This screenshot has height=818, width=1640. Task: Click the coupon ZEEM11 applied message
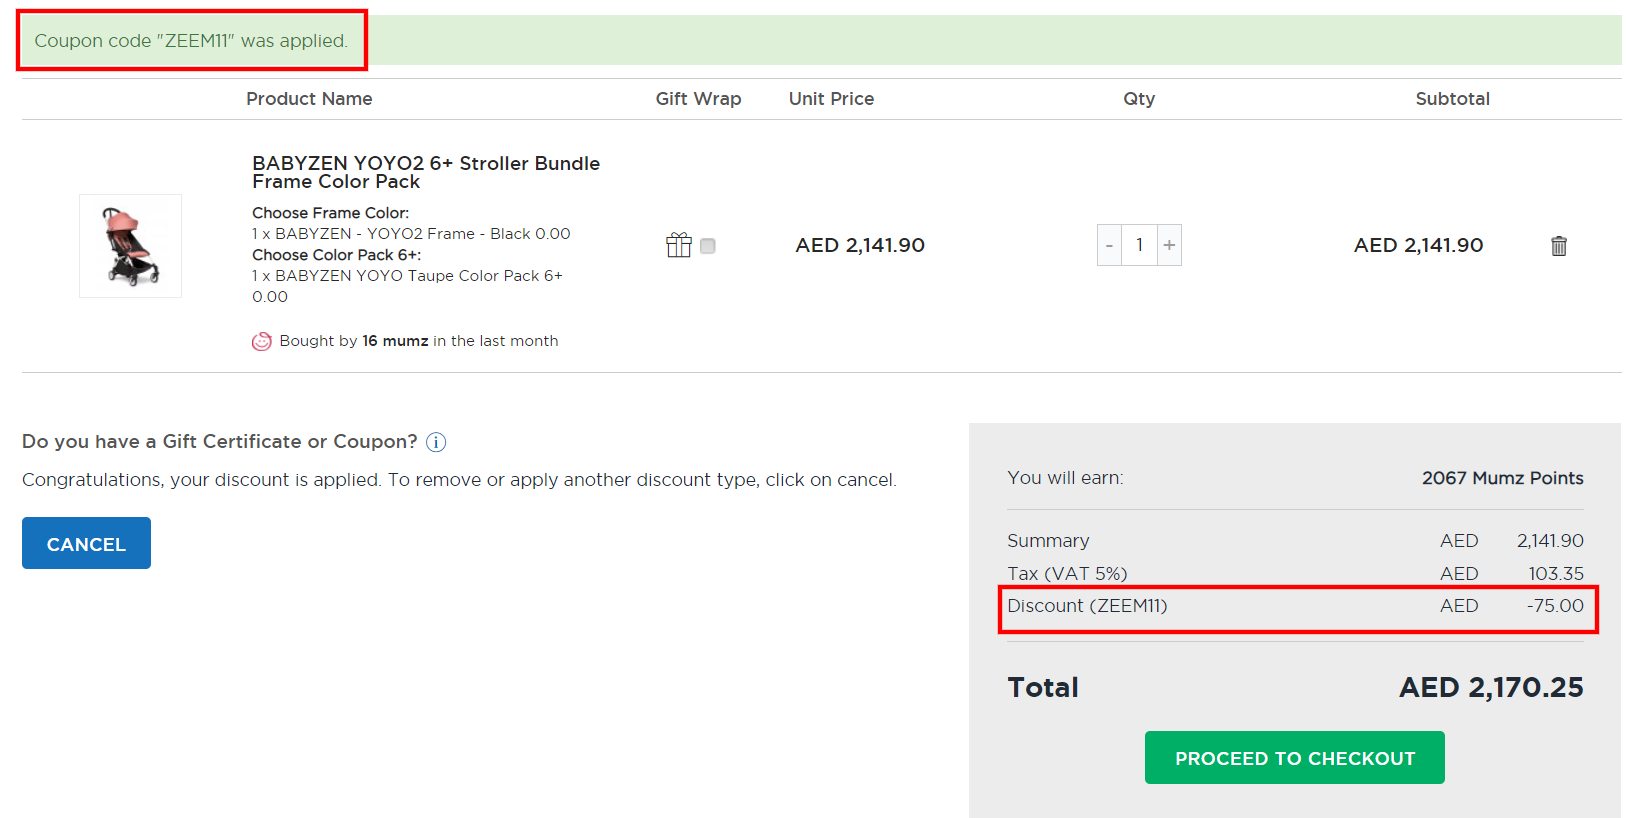click(x=191, y=41)
